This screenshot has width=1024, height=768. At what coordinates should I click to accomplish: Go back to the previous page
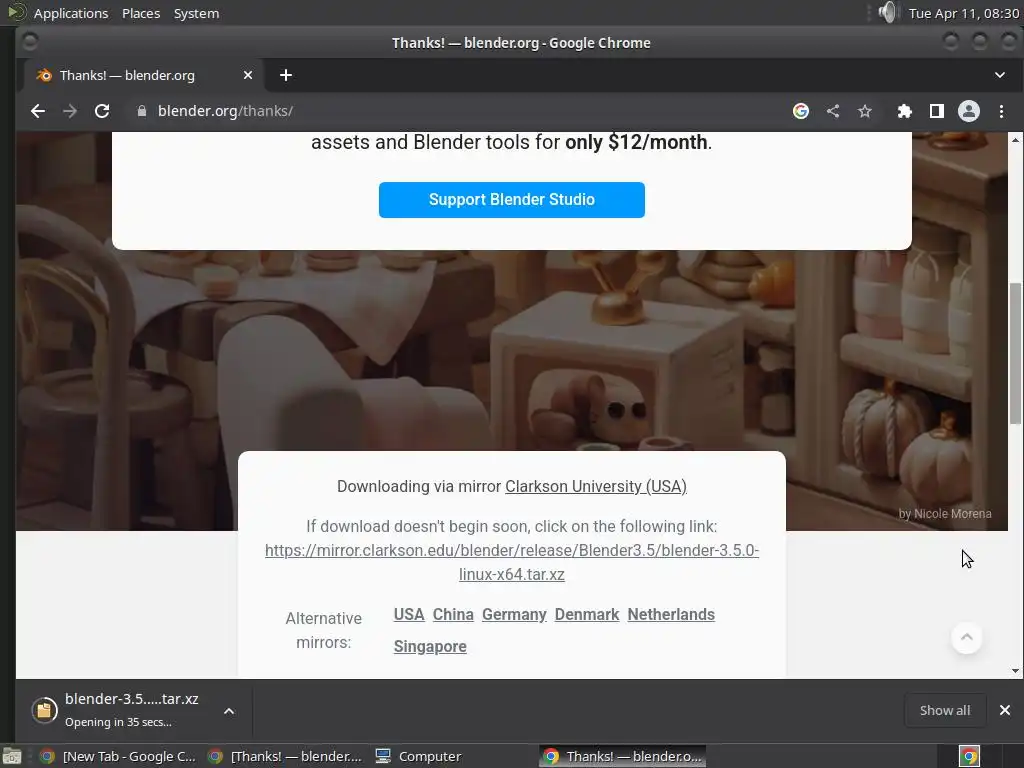[x=38, y=111]
